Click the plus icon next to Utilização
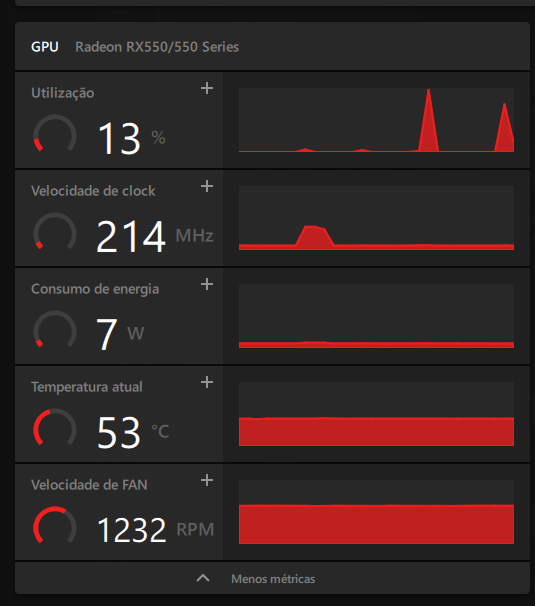 (207, 89)
